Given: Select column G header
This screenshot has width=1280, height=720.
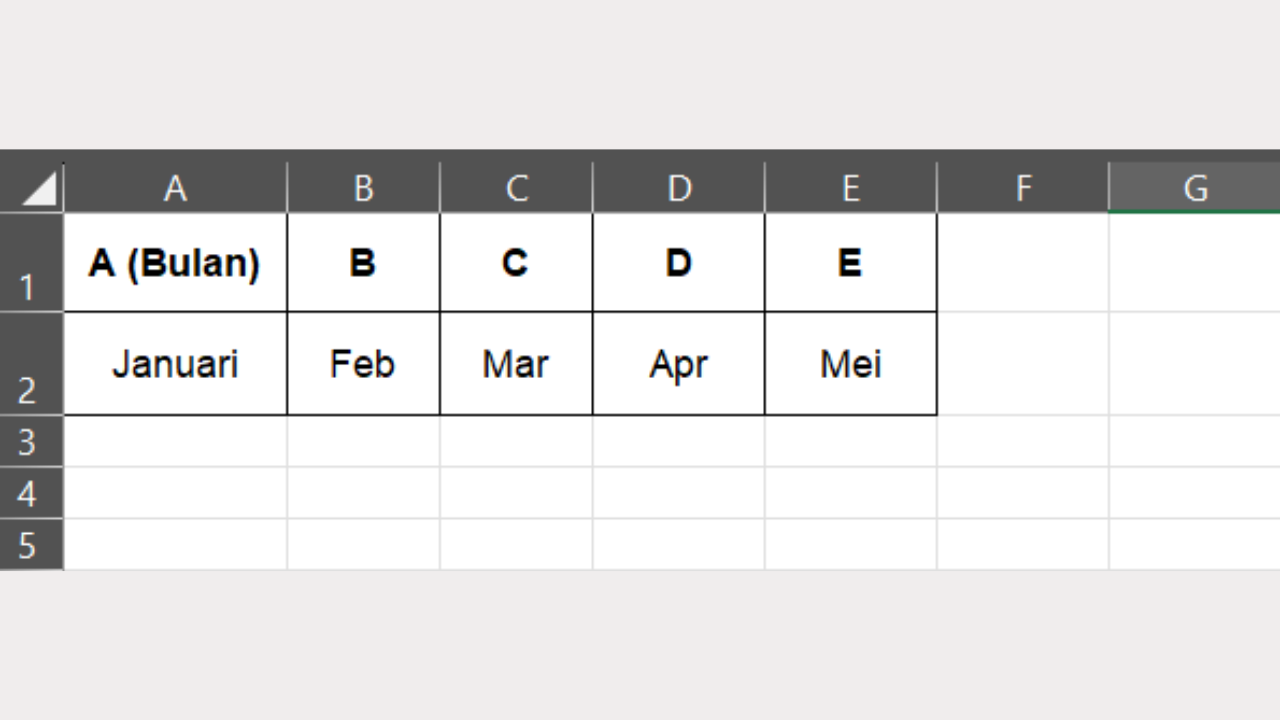Looking at the screenshot, I should 1195,188.
